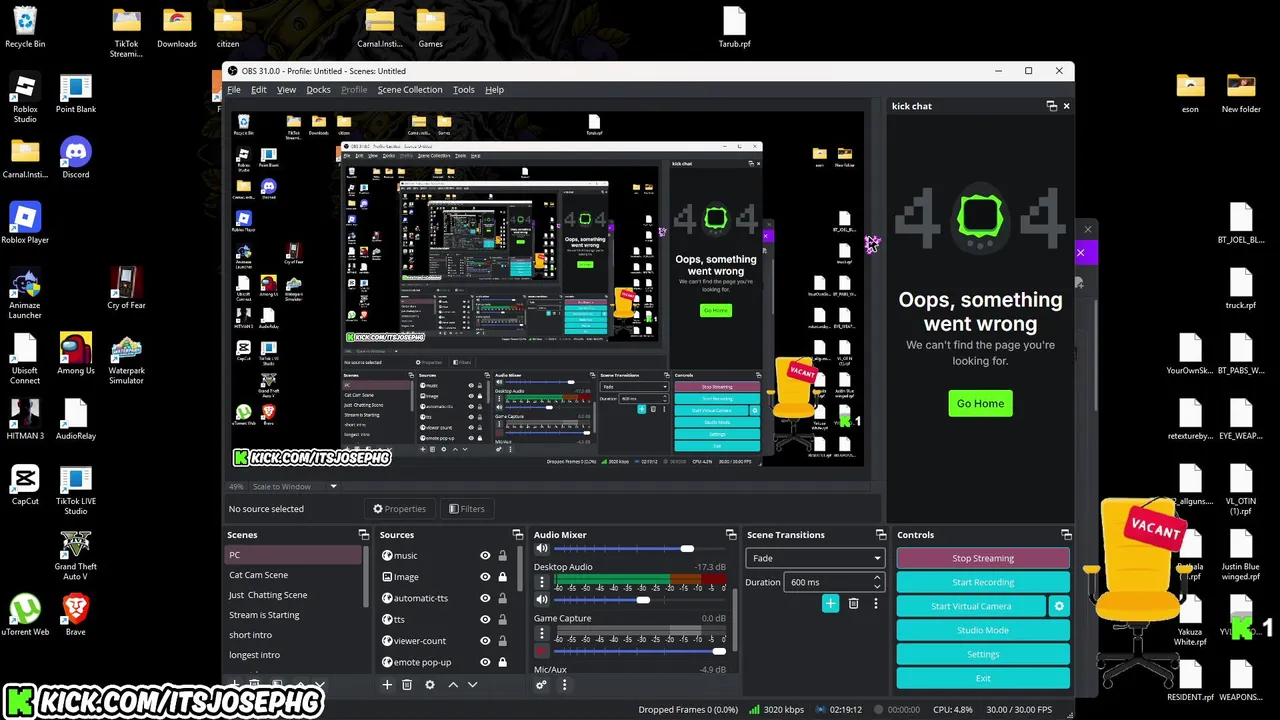
Task: Select Stream is Starting scene
Action: coord(295,615)
